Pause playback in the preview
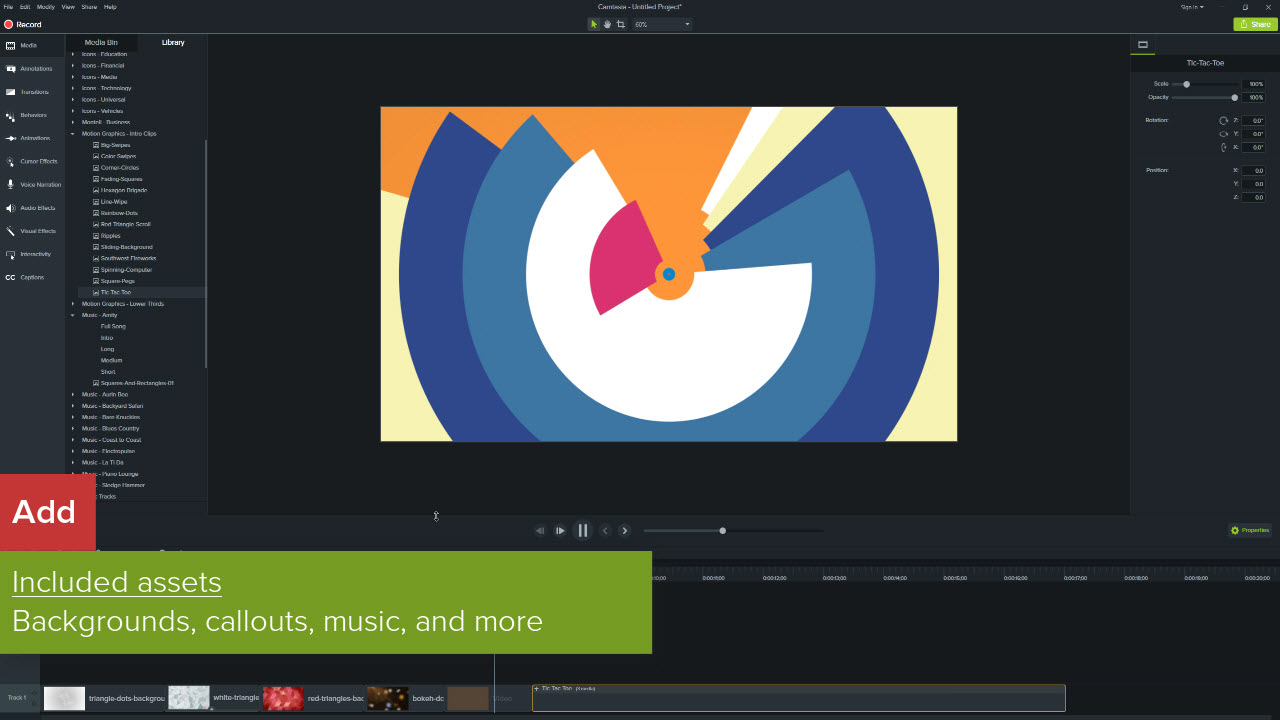Image resolution: width=1280 pixels, height=720 pixels. [x=582, y=530]
